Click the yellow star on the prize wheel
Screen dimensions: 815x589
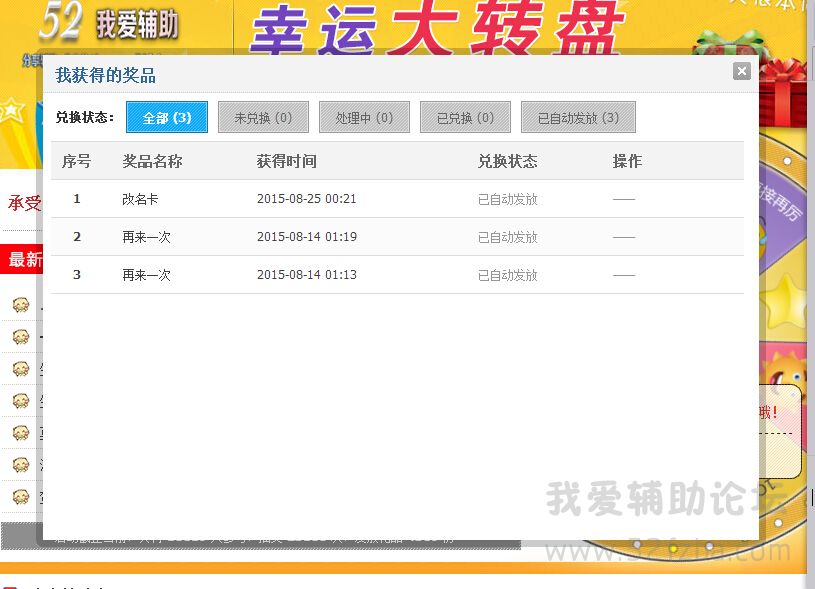(x=789, y=298)
